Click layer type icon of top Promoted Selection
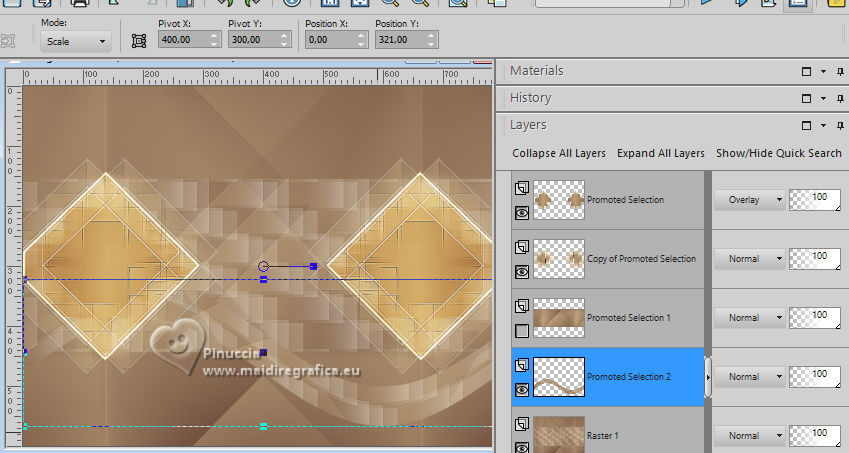 (x=521, y=188)
